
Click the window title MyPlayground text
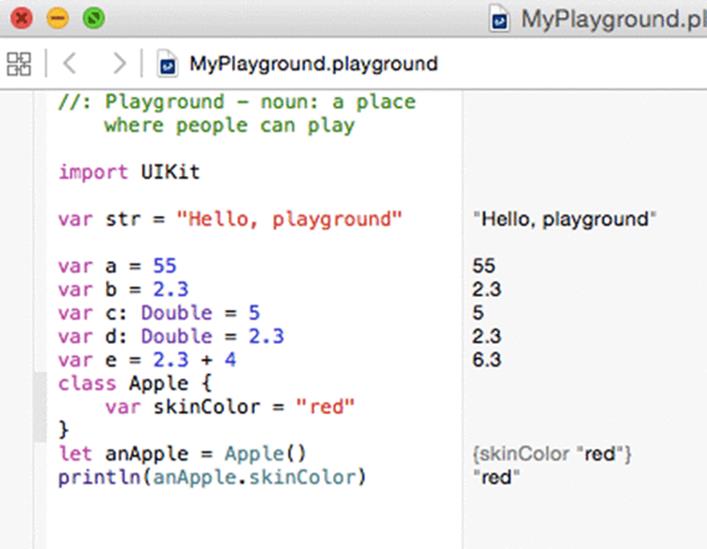tap(614, 19)
